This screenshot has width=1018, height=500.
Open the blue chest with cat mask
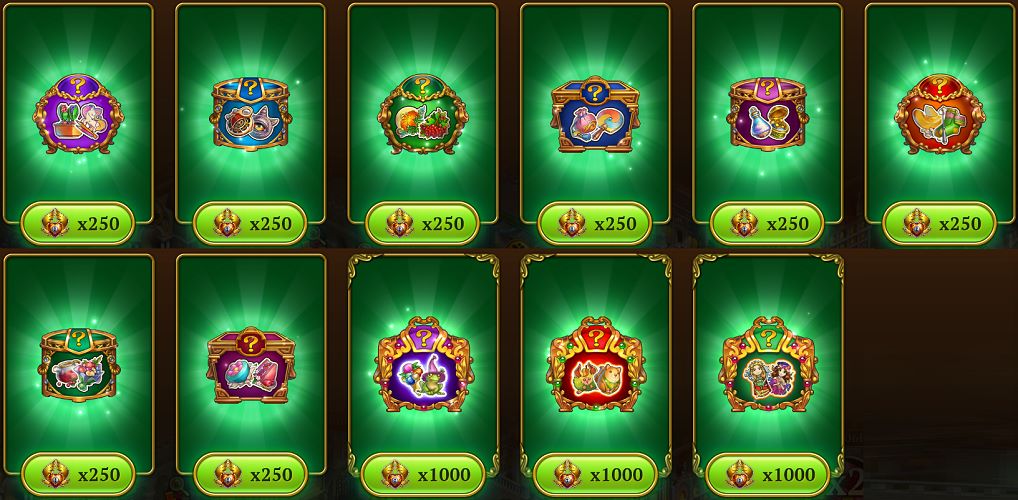(251, 114)
